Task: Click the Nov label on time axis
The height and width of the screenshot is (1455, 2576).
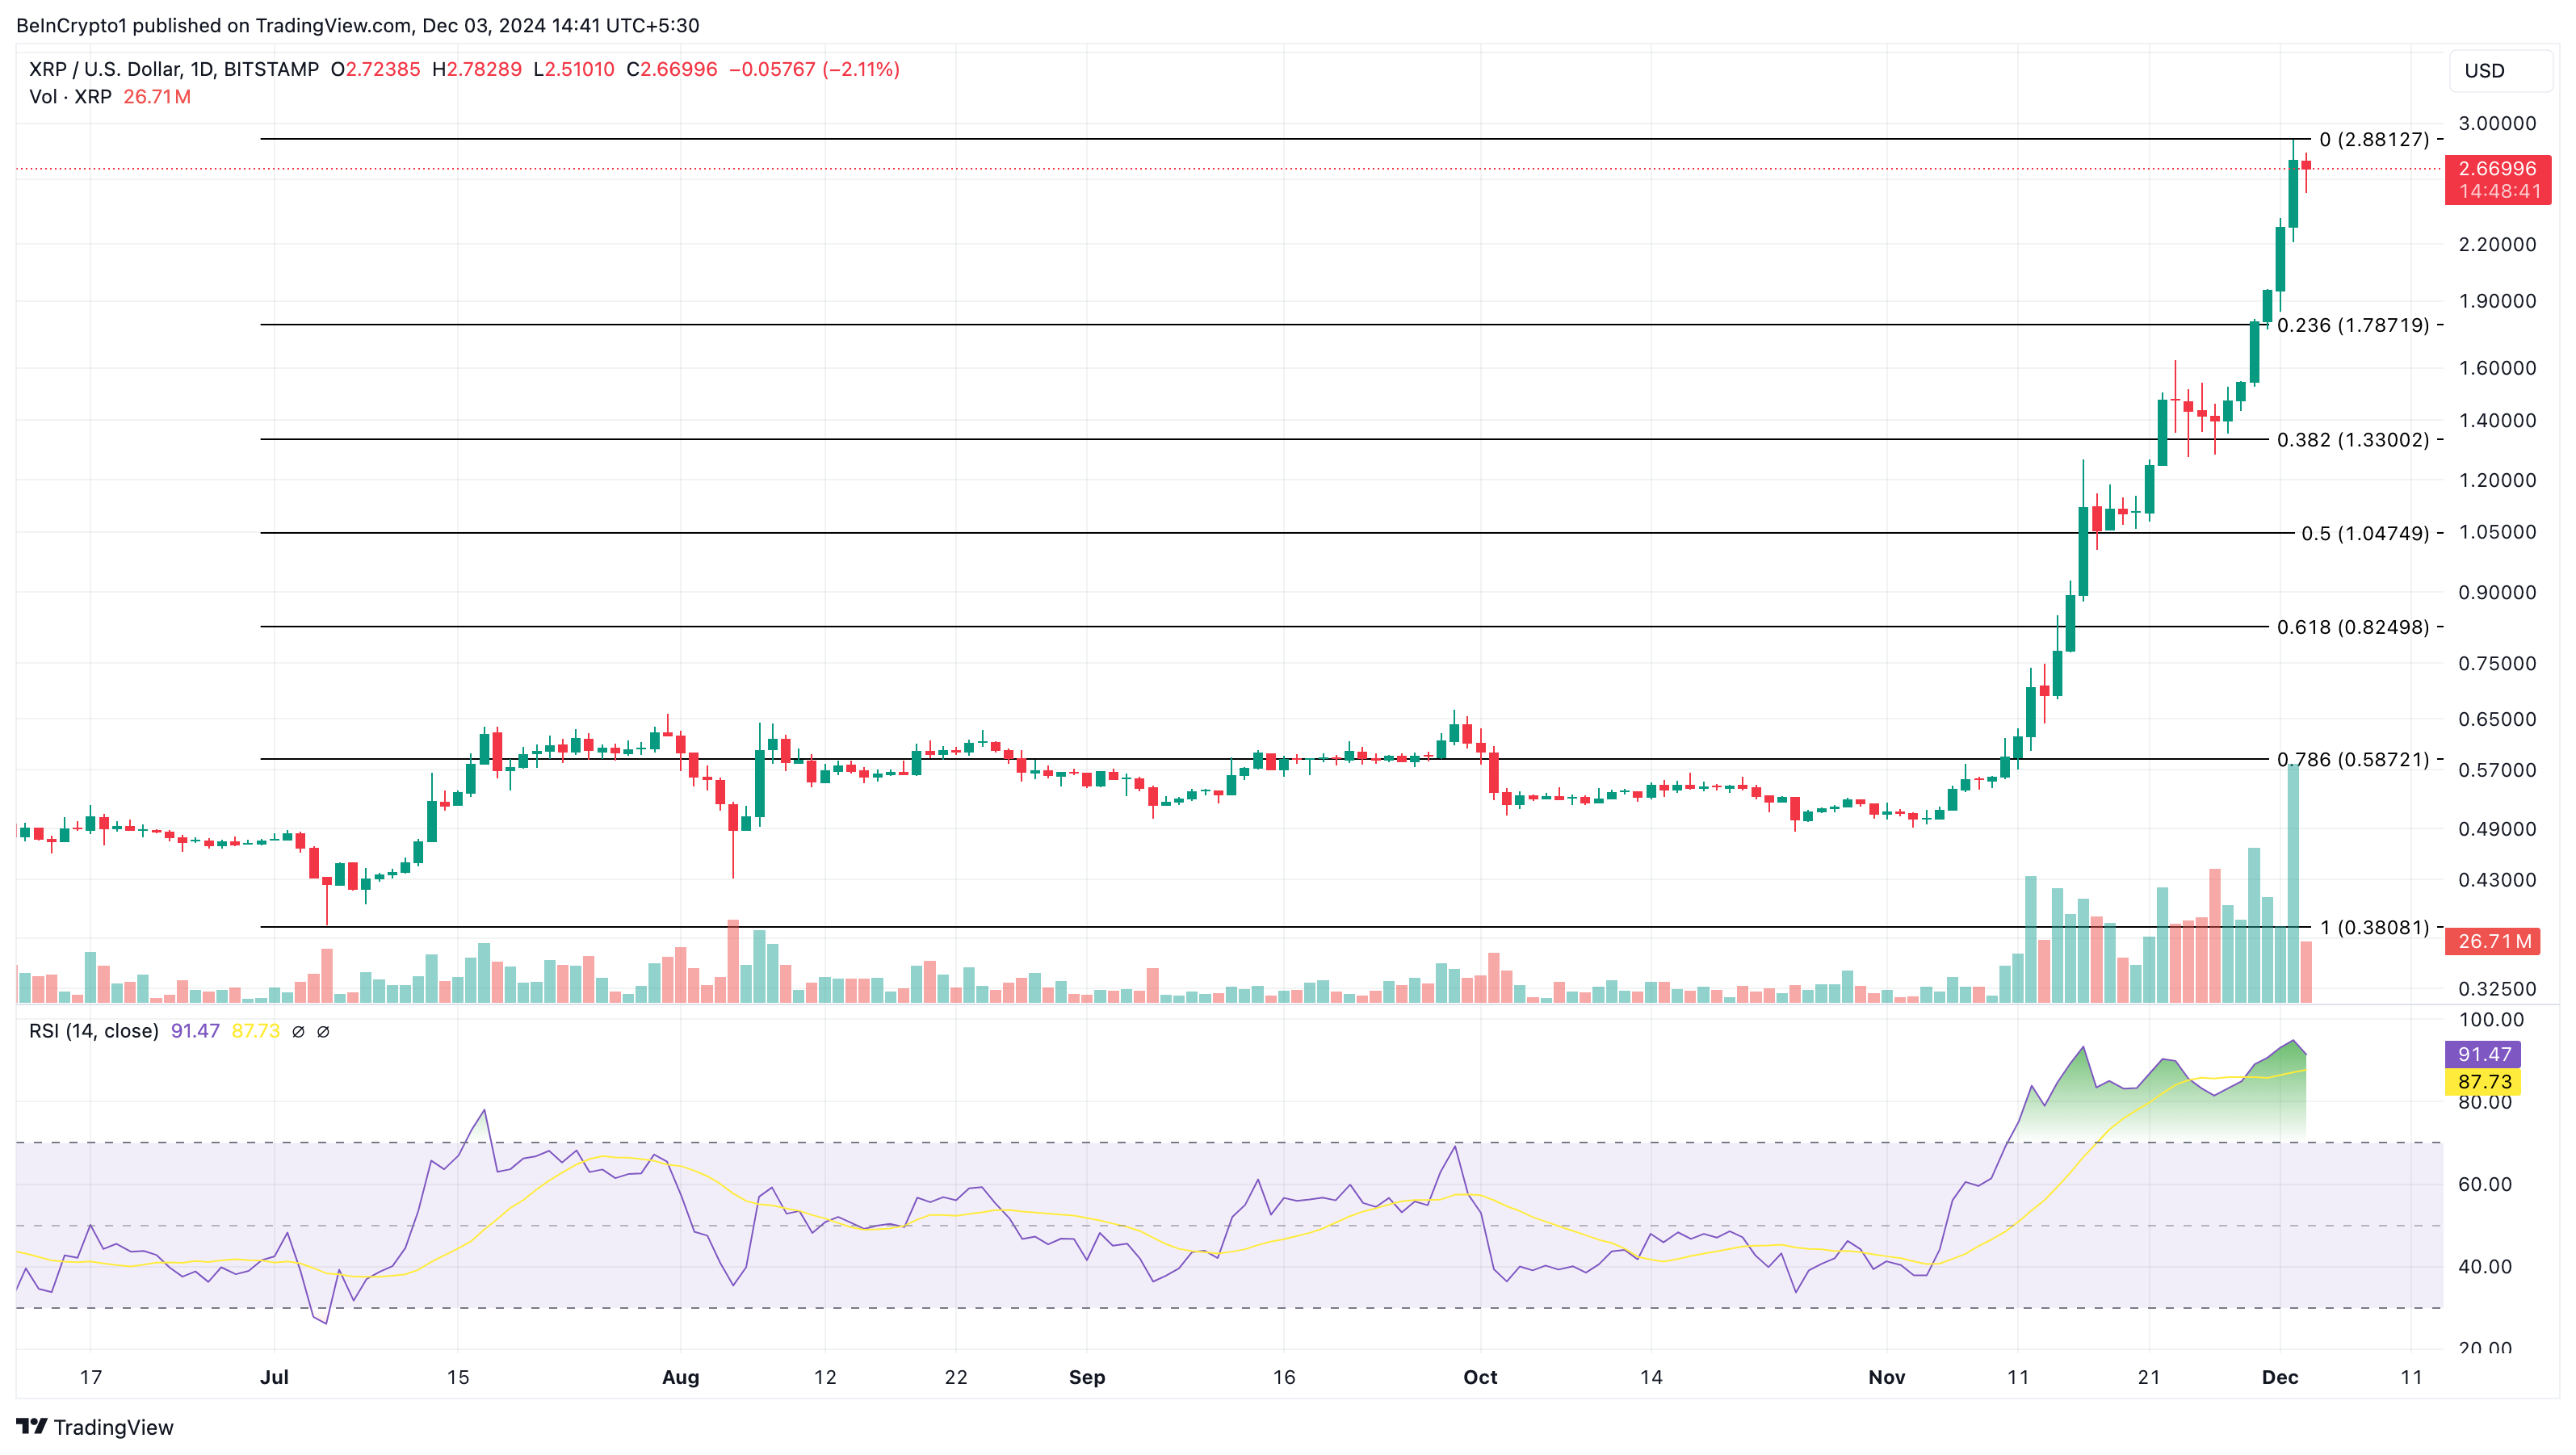Action: coord(1886,1377)
